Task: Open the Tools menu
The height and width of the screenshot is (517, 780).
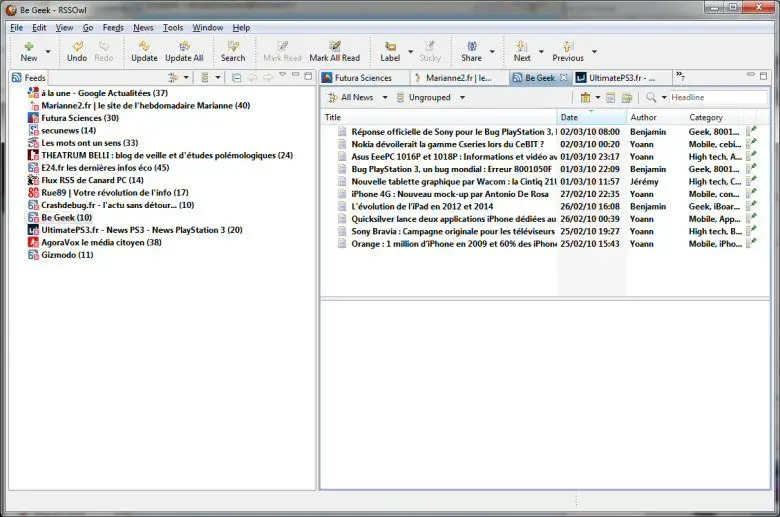Action: click(173, 27)
